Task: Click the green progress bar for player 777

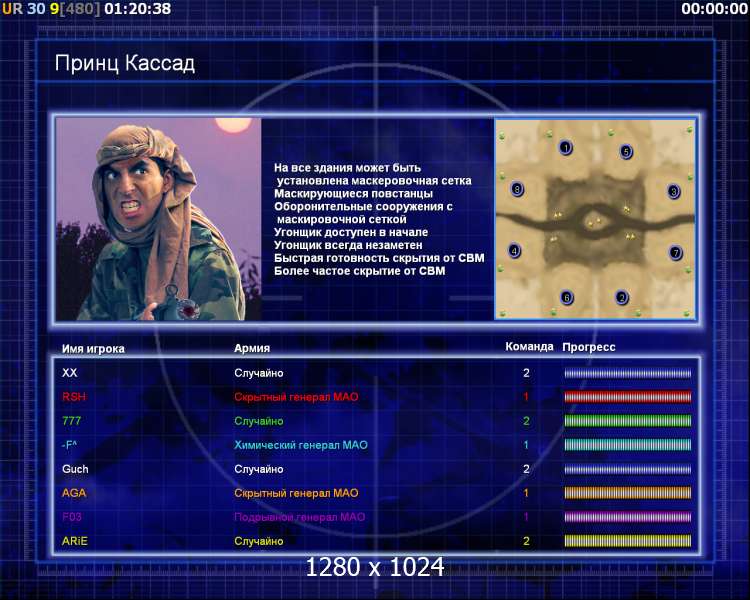Action: [628, 421]
